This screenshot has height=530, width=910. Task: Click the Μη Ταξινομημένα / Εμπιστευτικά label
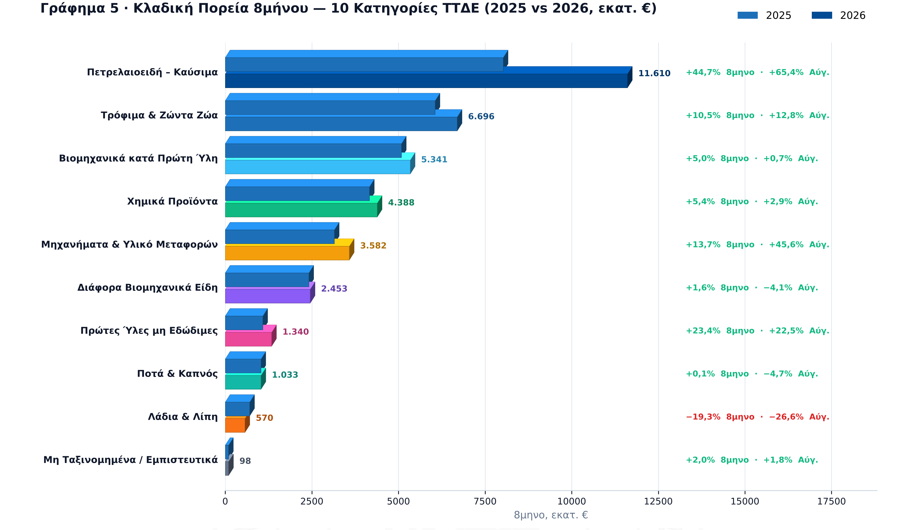131,460
